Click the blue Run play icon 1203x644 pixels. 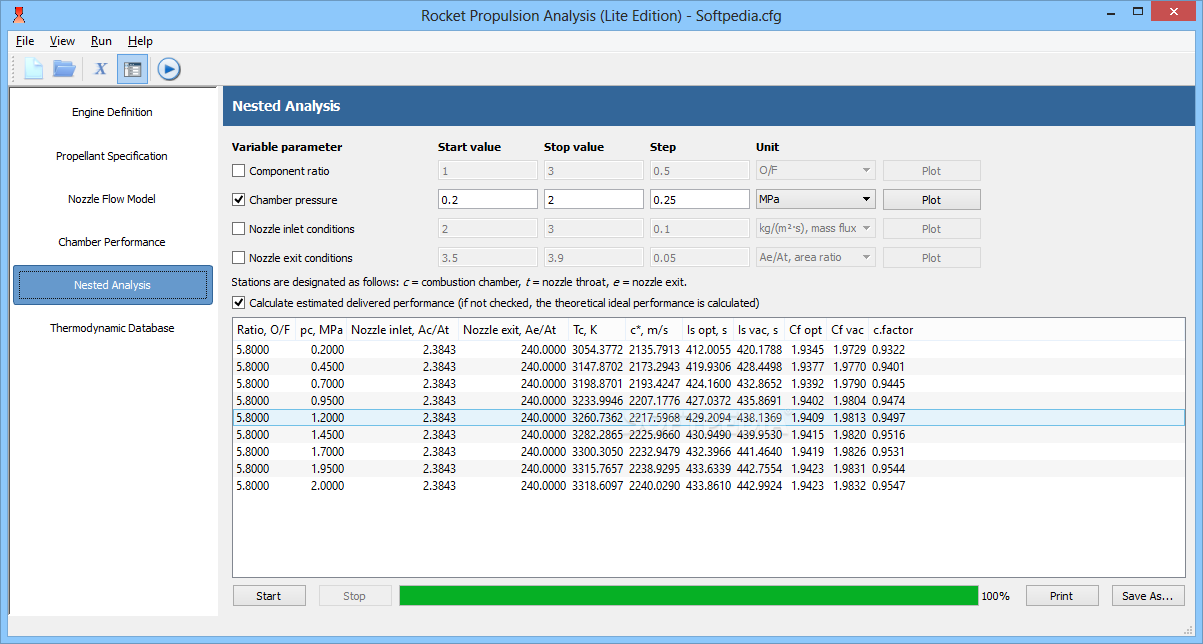point(169,69)
